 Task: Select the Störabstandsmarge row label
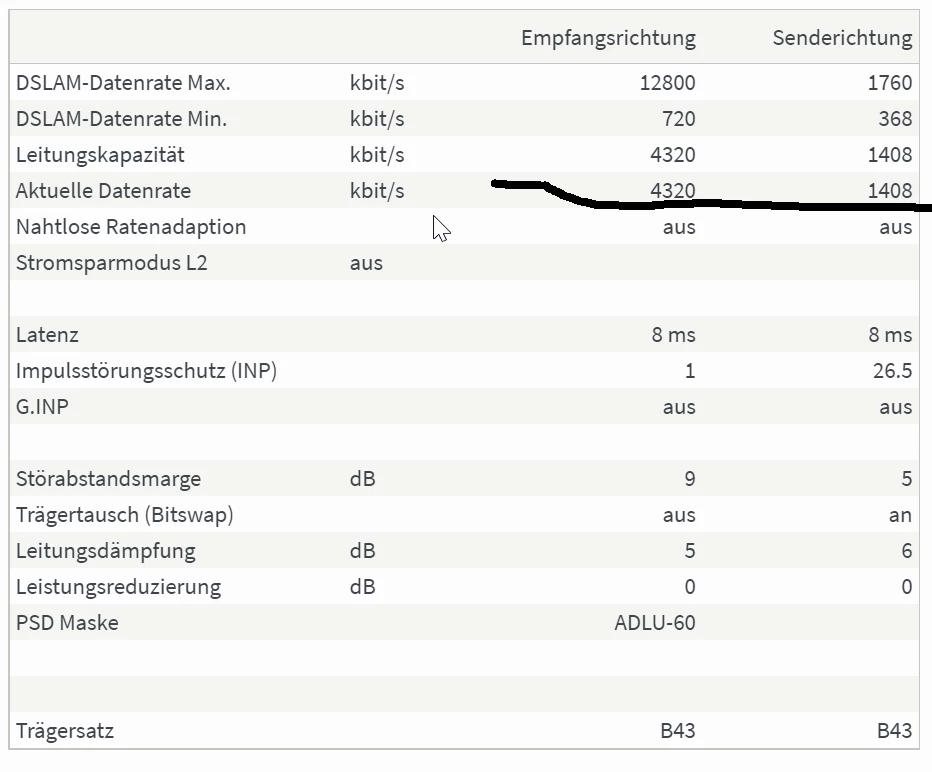tap(108, 479)
